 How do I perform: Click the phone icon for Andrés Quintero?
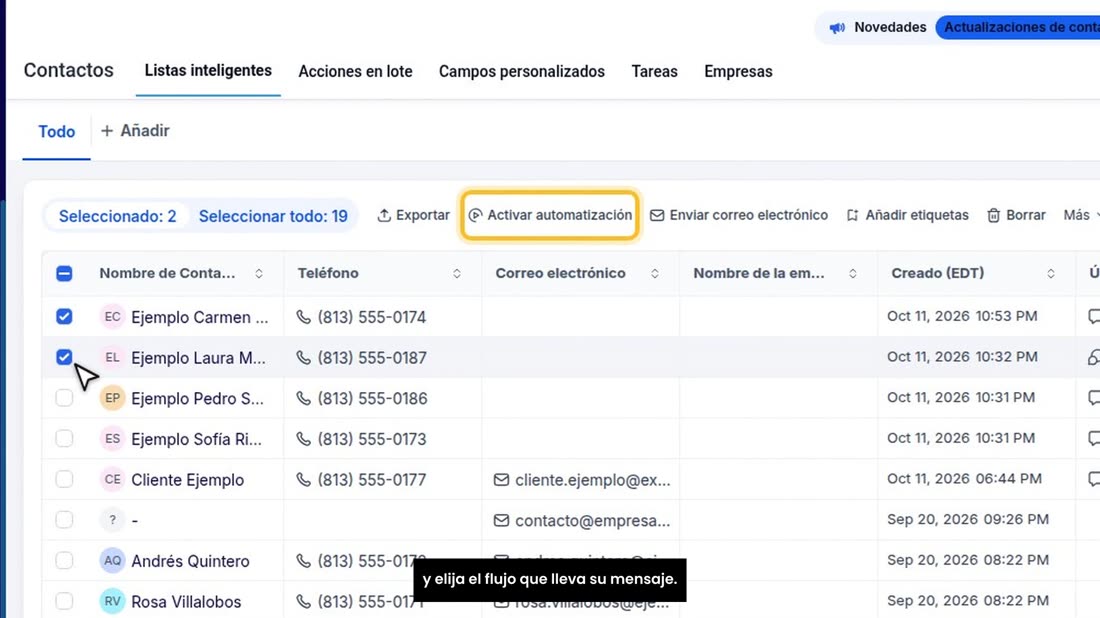click(303, 561)
